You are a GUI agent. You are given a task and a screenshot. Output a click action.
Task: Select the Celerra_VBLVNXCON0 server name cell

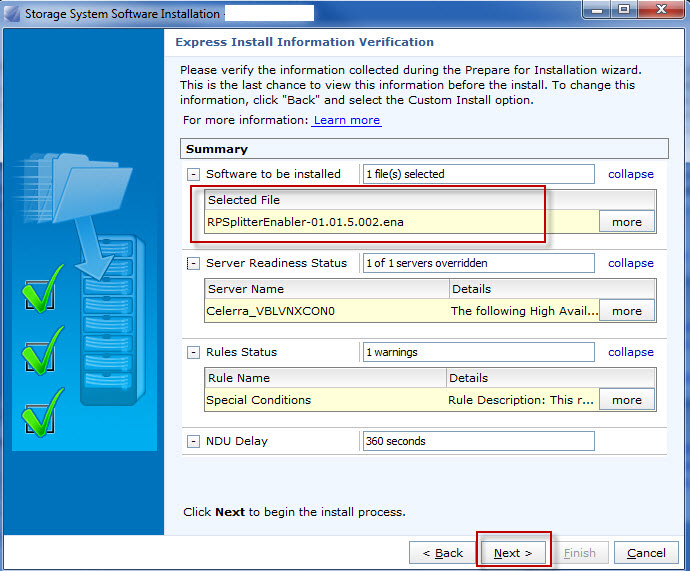pyautogui.click(x=327, y=311)
